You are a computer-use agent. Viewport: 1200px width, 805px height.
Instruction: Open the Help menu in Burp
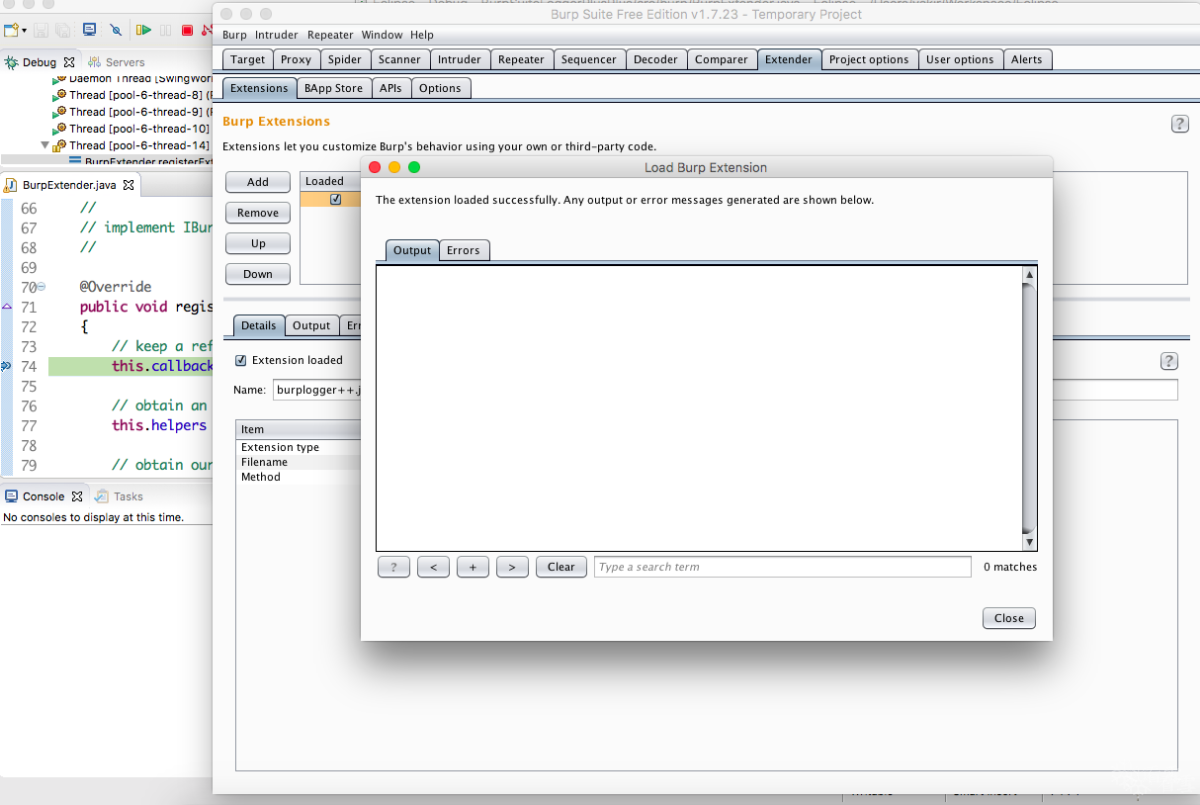click(x=422, y=35)
